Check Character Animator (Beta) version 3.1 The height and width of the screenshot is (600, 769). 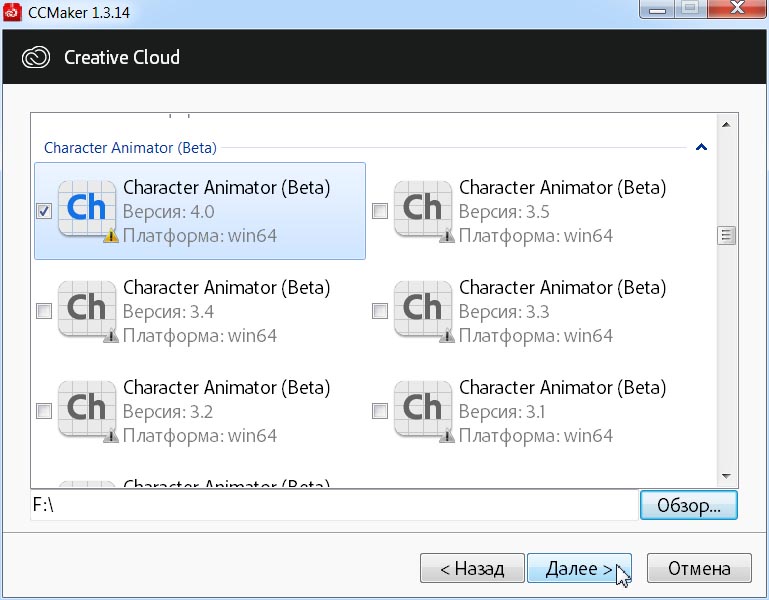coord(380,411)
